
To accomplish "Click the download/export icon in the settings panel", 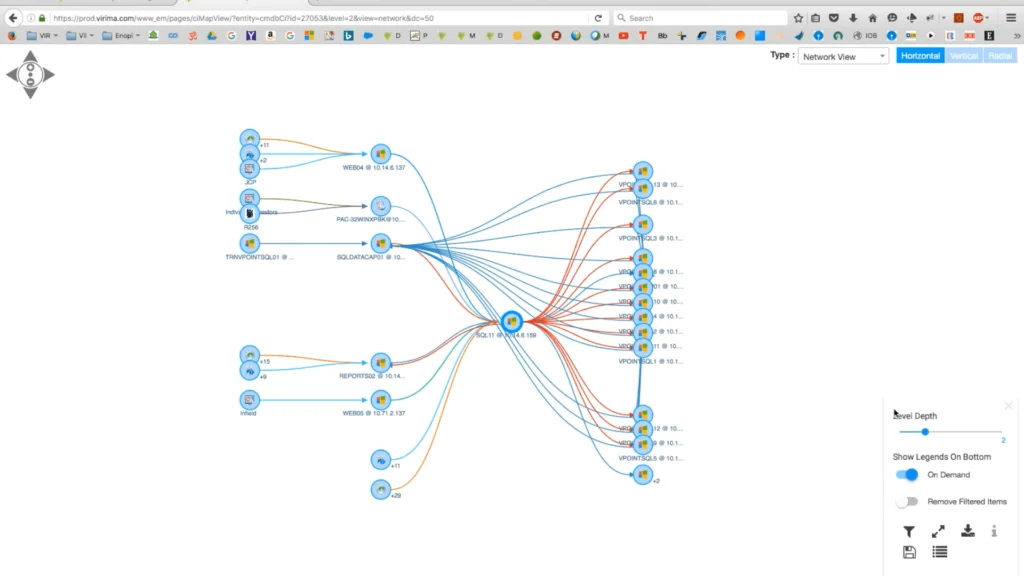I will coord(967,531).
